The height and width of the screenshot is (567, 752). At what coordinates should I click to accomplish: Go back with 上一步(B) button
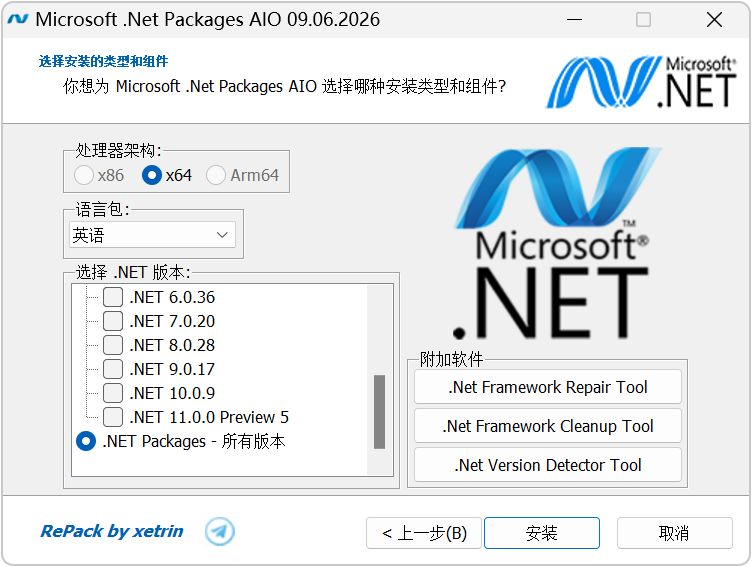pos(424,533)
